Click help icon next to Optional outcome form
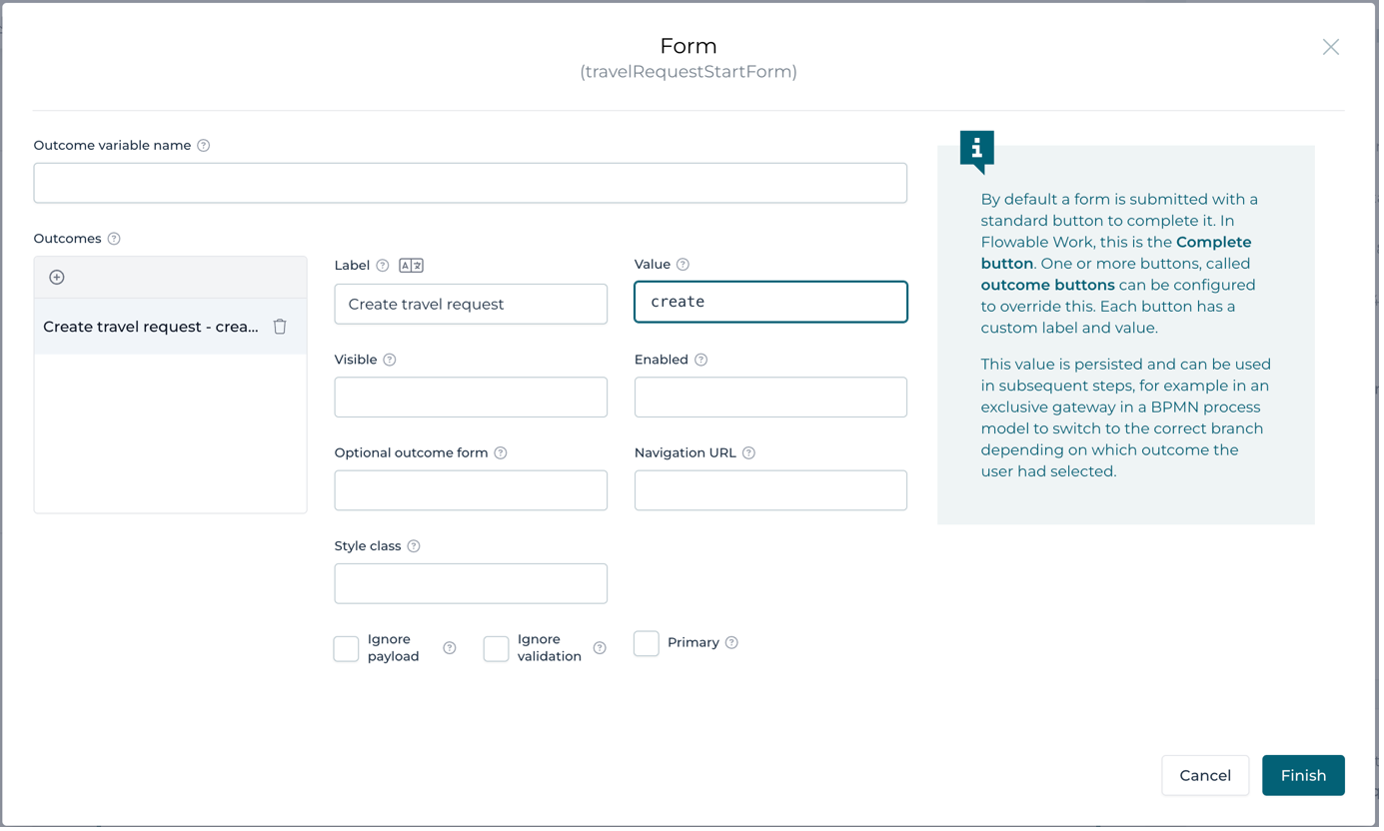This screenshot has width=1384, height=831. [x=501, y=452]
